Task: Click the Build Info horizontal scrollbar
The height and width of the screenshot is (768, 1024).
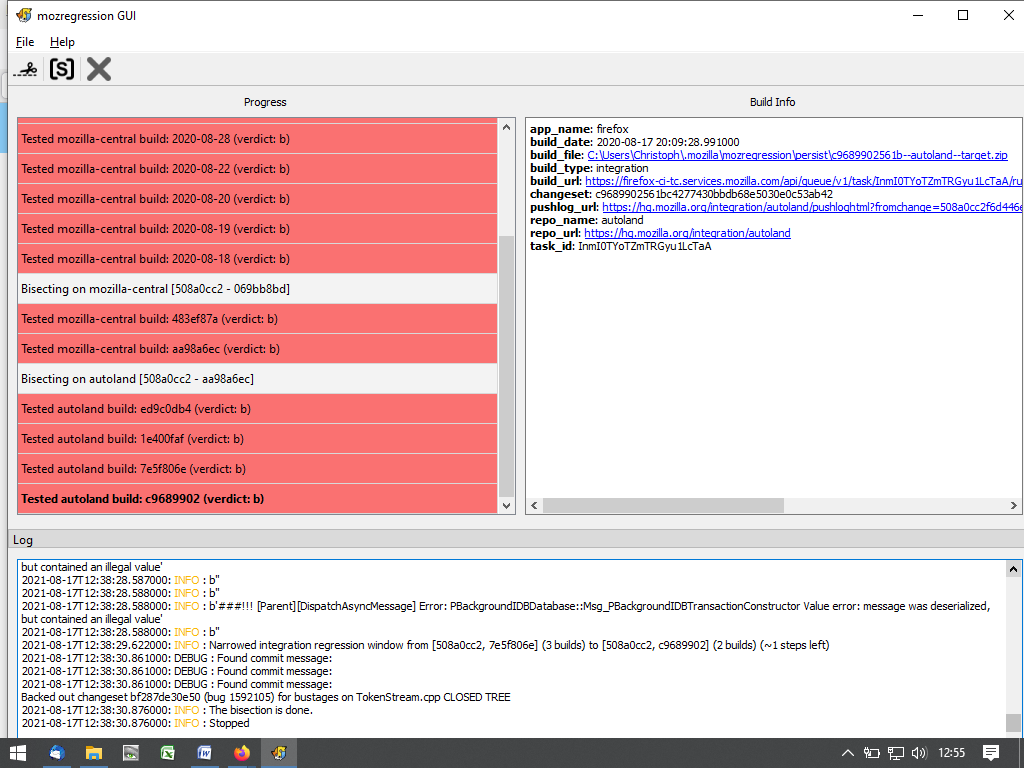Action: pos(770,506)
